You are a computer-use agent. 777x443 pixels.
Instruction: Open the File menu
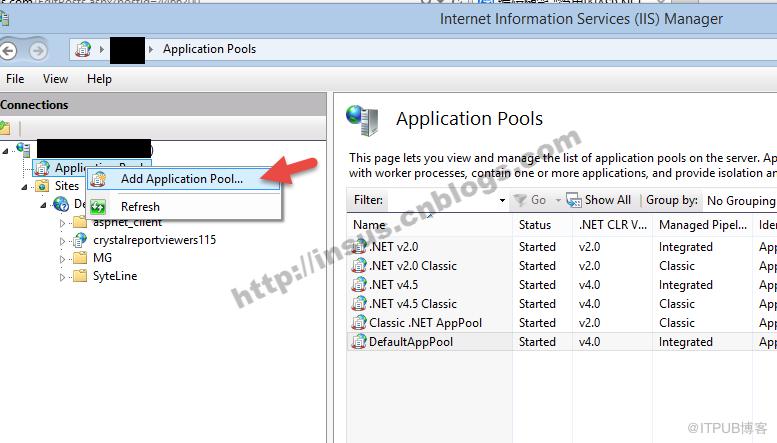coord(15,79)
